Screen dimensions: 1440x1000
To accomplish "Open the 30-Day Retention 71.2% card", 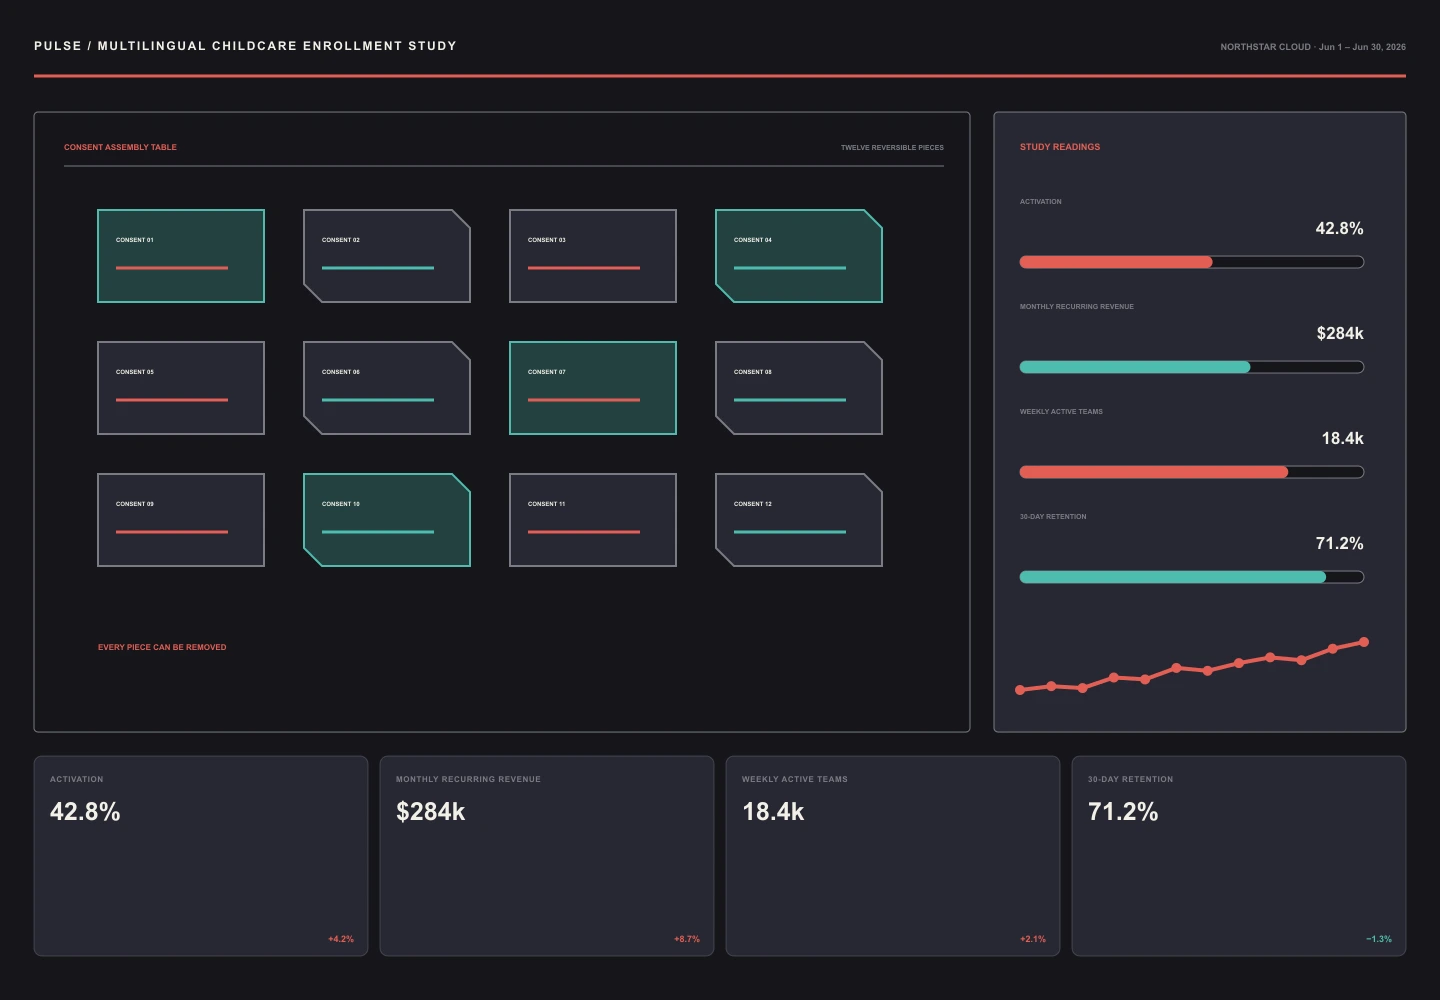I will coord(1239,856).
